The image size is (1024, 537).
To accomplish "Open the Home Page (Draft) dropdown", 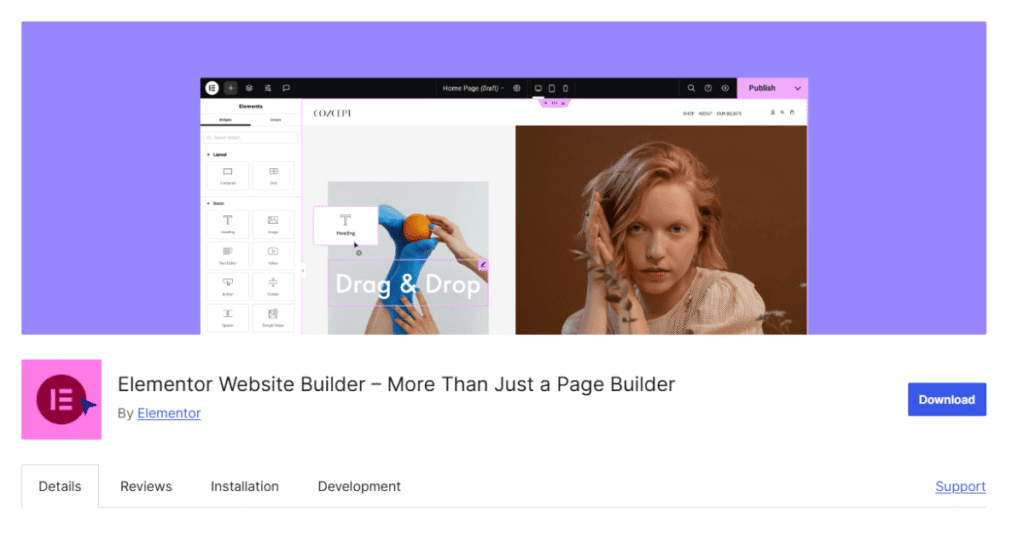I will 473,88.
